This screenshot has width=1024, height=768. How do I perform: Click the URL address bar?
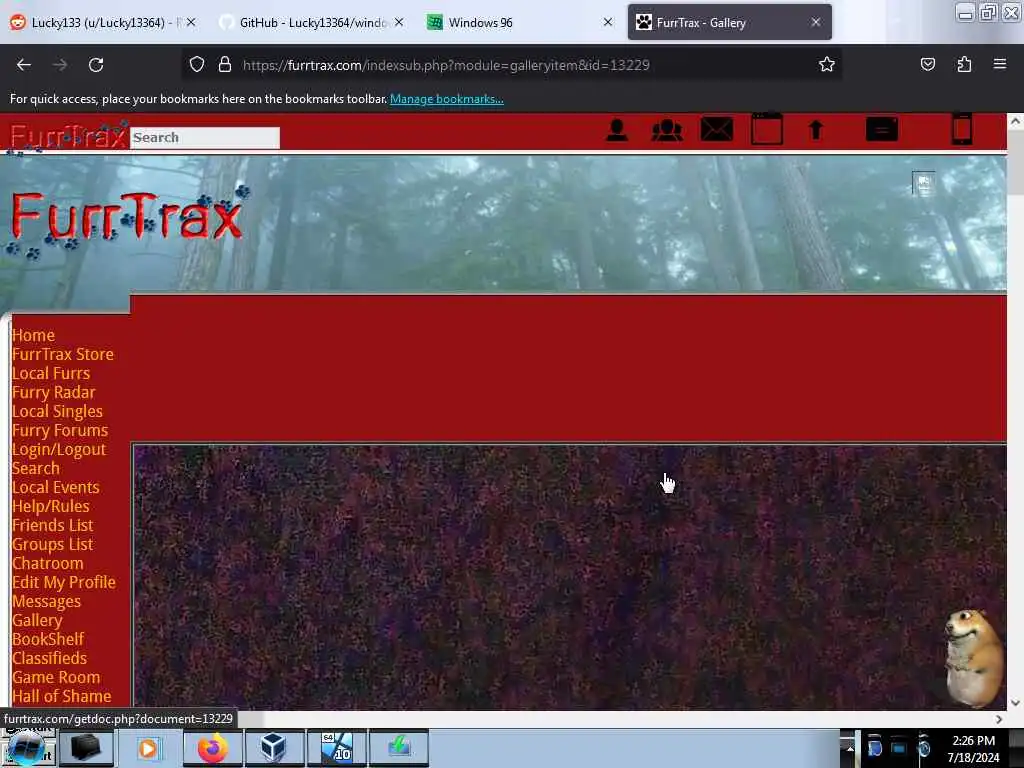(x=511, y=65)
